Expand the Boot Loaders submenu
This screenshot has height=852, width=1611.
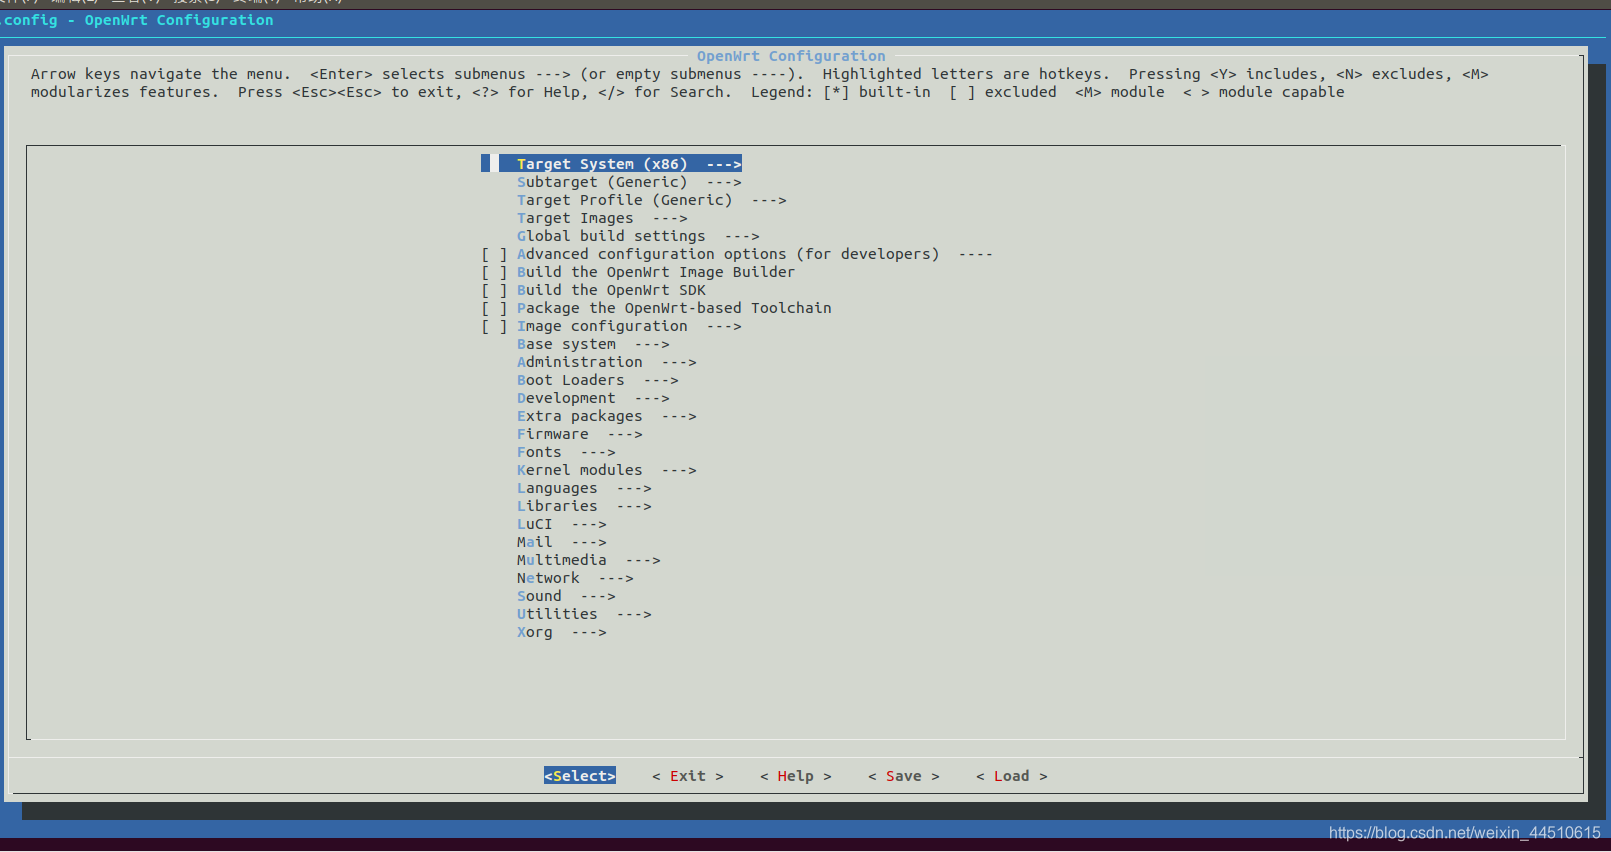597,380
